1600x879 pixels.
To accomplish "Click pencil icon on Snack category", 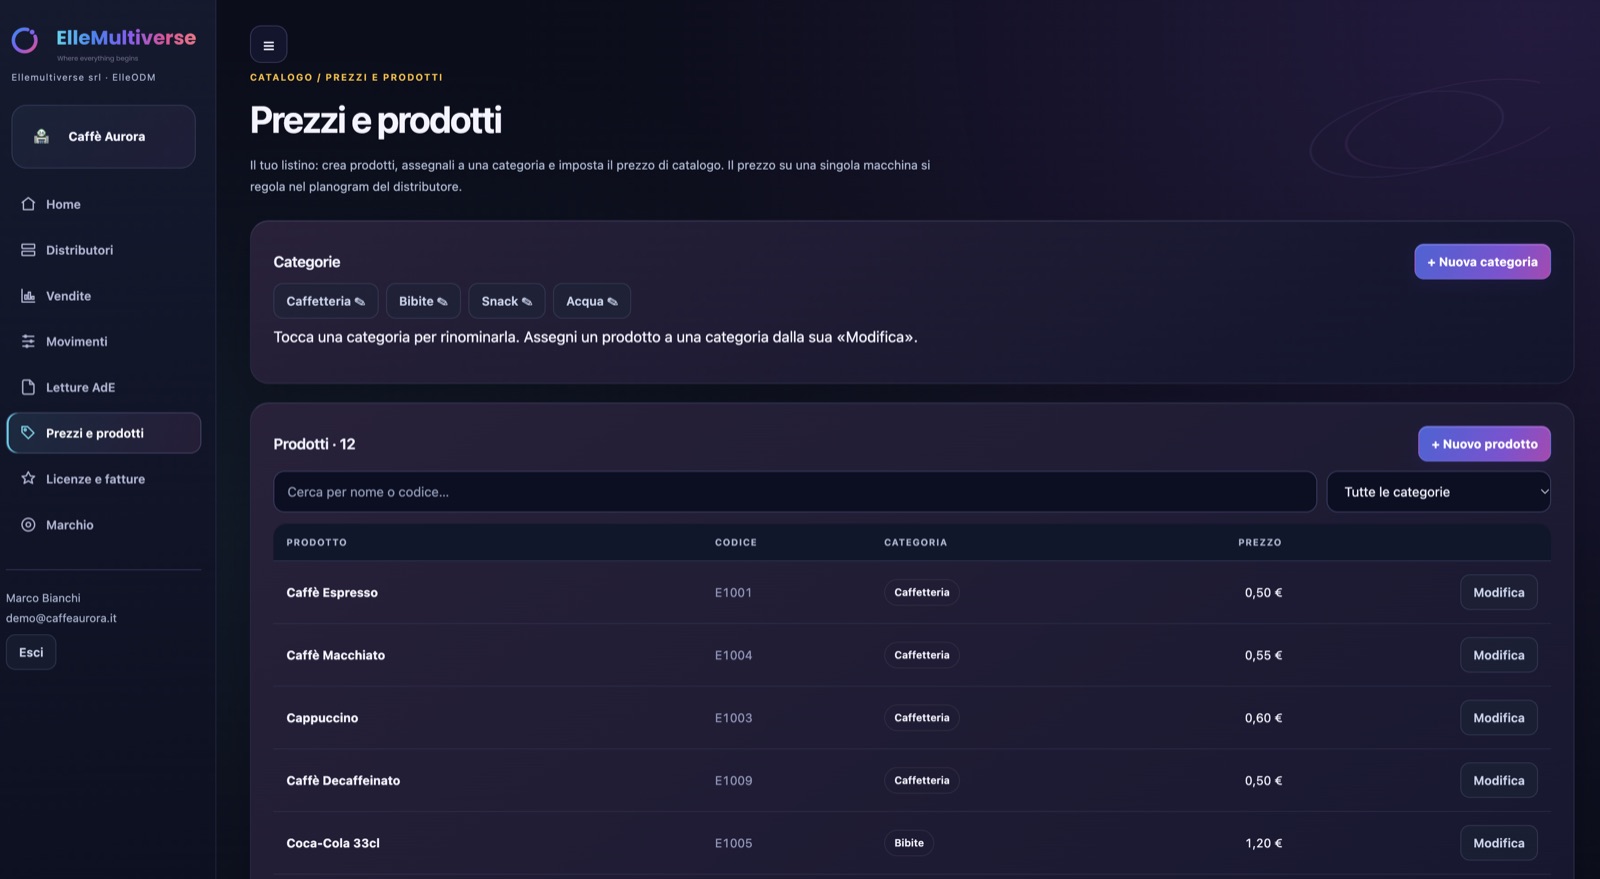I will pos(527,301).
